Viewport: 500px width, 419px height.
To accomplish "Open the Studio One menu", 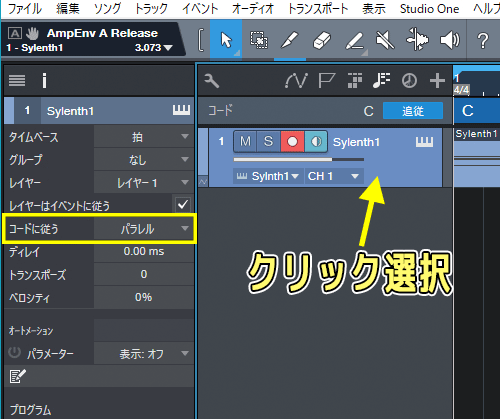I will tap(429, 9).
